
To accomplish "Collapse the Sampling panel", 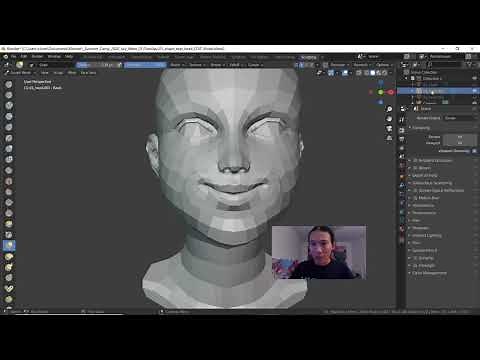I will tap(421, 128).
